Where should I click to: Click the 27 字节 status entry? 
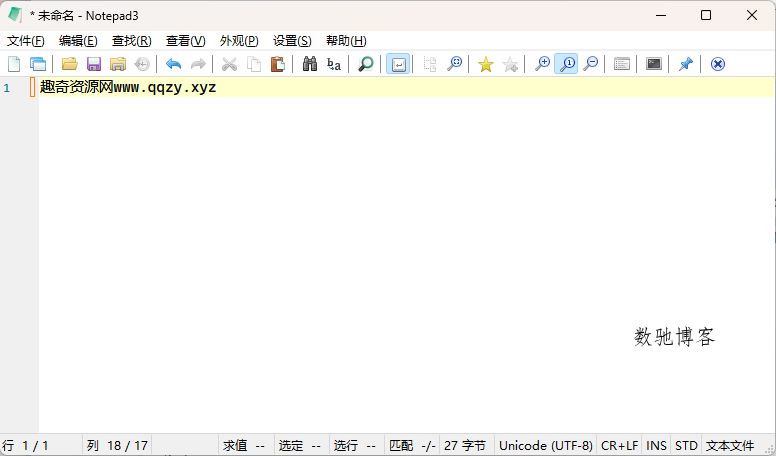click(x=466, y=446)
